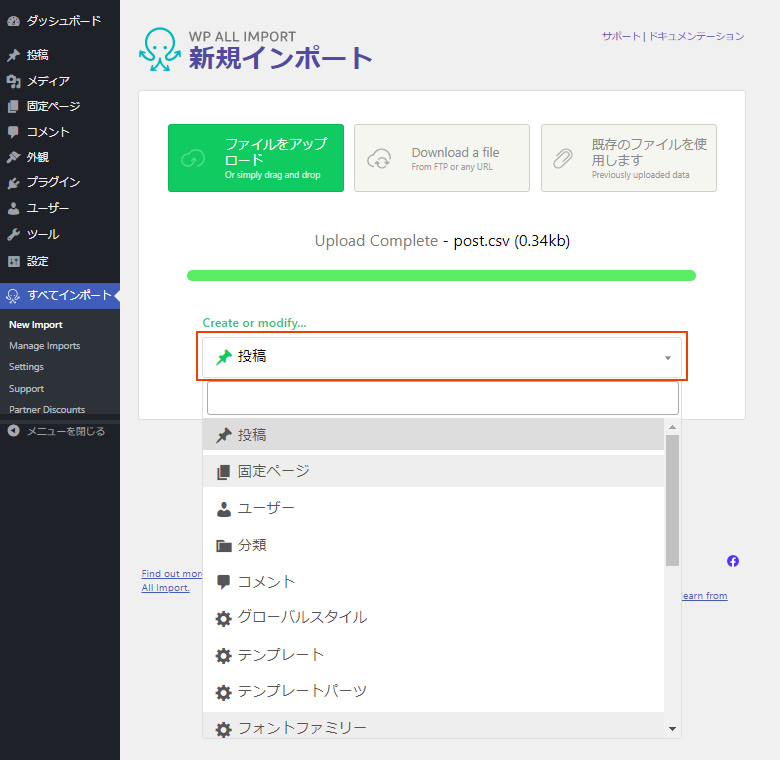
Task: Select 固定ページ from the dropdown list
Action: (273, 471)
